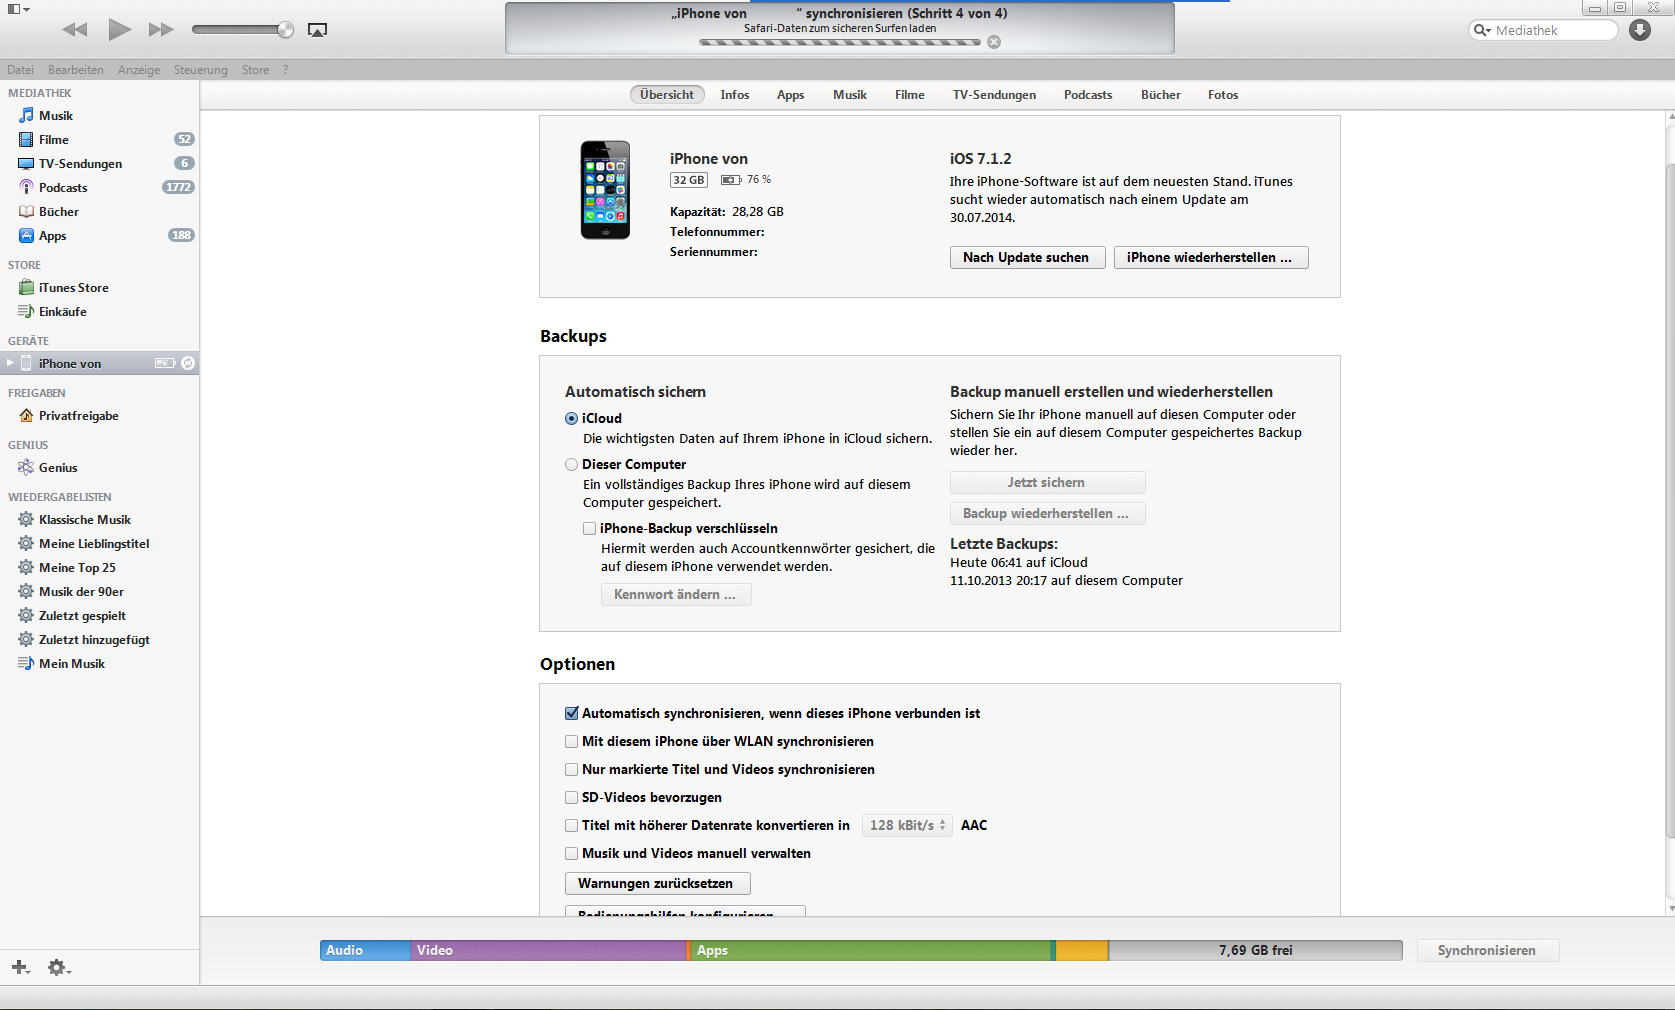Image resolution: width=1675 pixels, height=1010 pixels.
Task: Select Bücher in the sidebar
Action: (100, 212)
